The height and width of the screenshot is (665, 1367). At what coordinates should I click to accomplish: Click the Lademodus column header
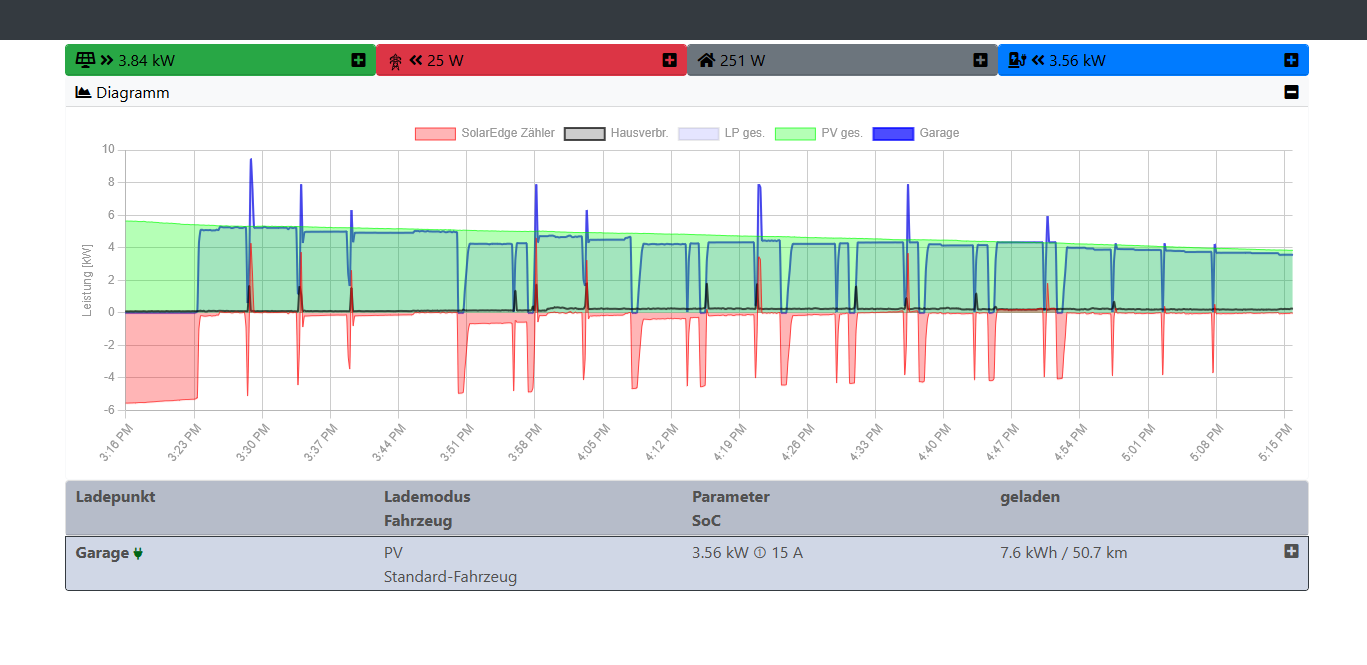click(427, 497)
